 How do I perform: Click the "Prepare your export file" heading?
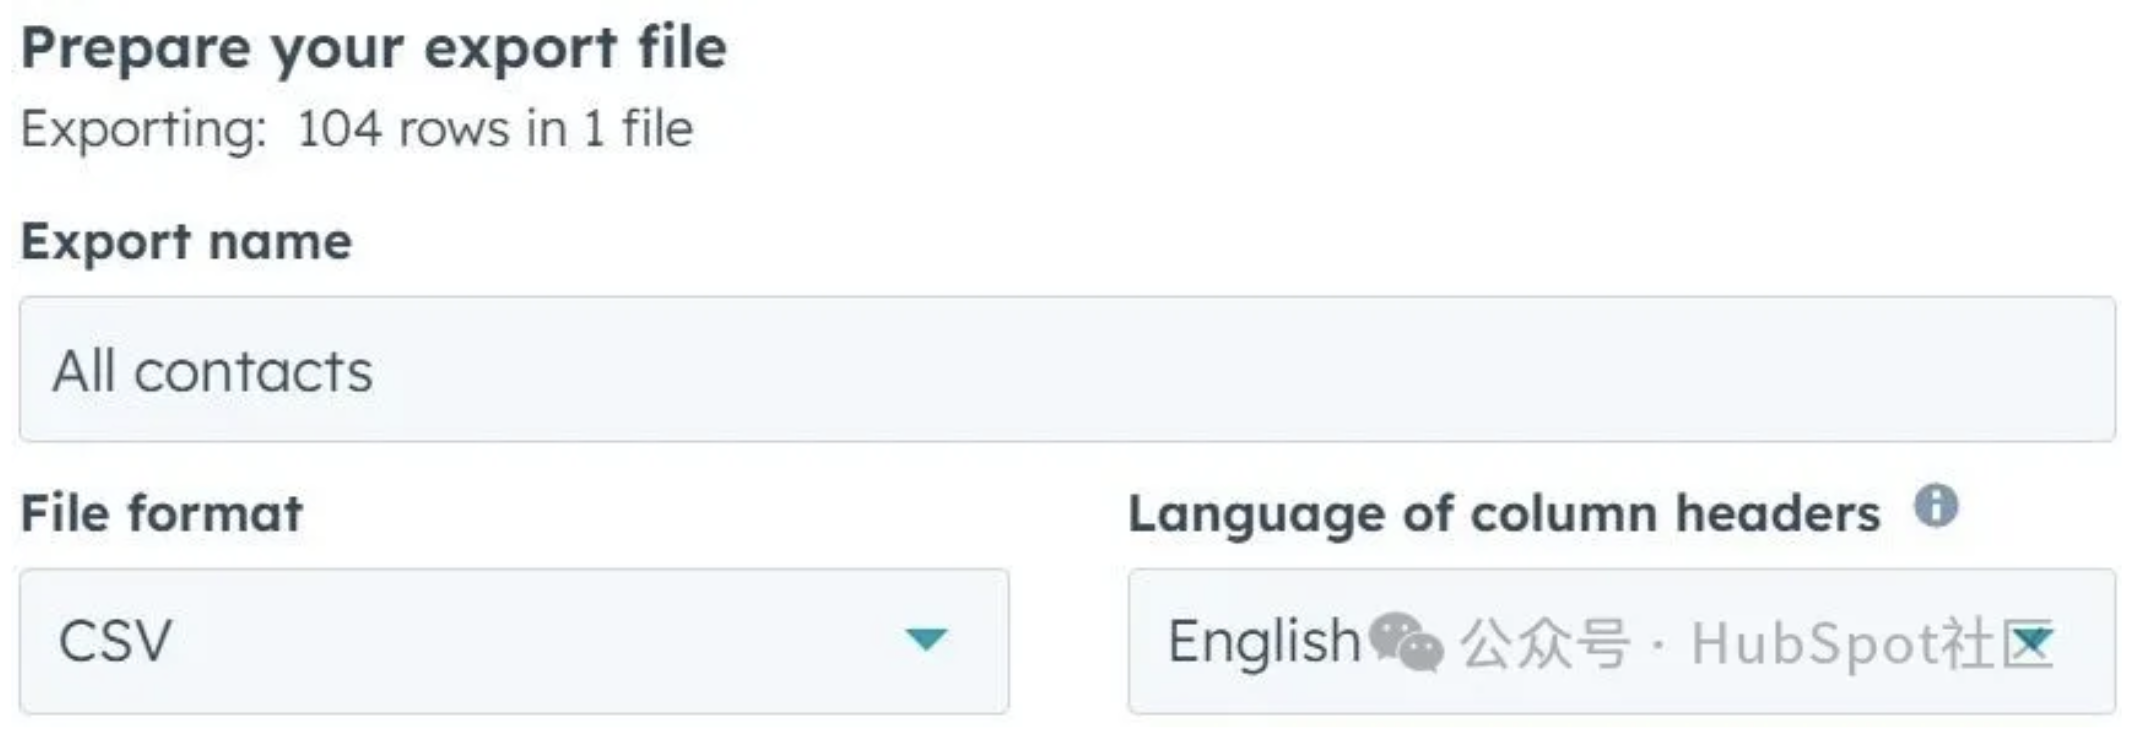click(x=373, y=49)
